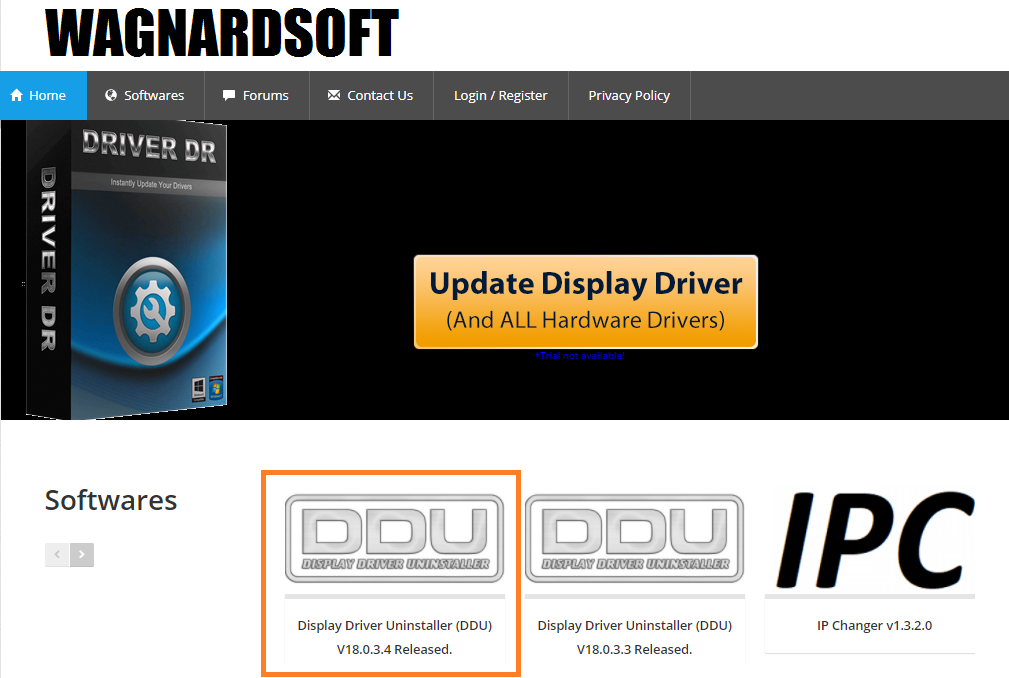
Task: Show next softwares with right arrow
Action: tap(82, 554)
